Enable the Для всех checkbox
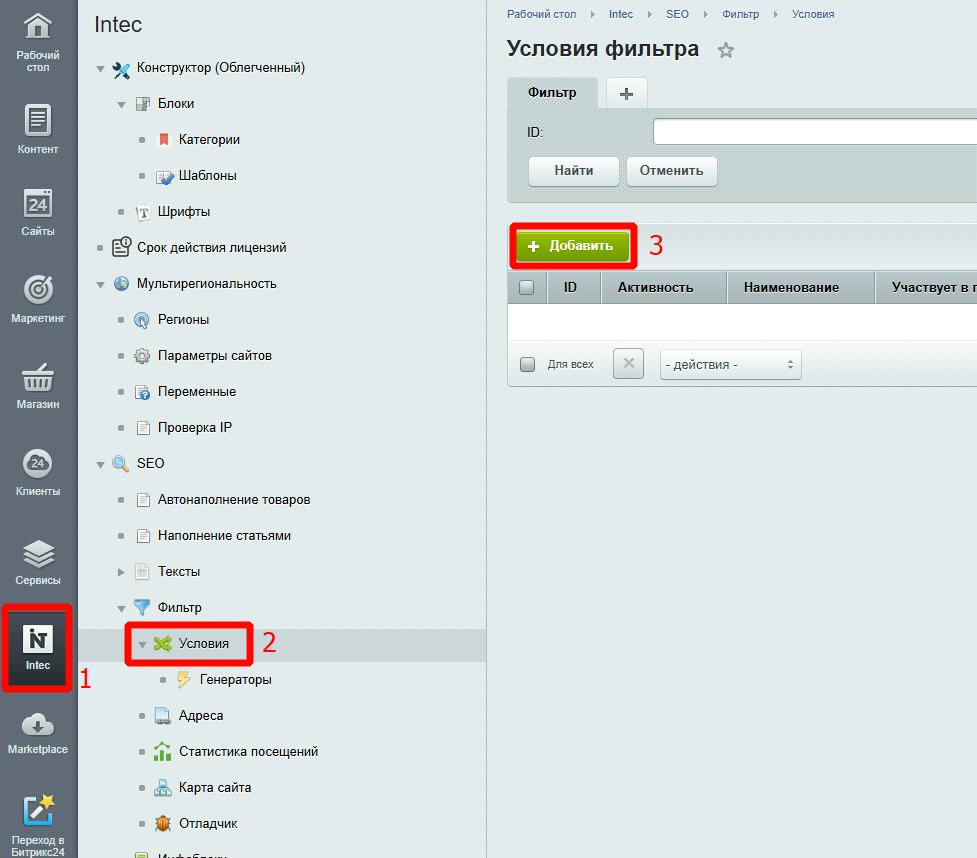 coord(528,365)
